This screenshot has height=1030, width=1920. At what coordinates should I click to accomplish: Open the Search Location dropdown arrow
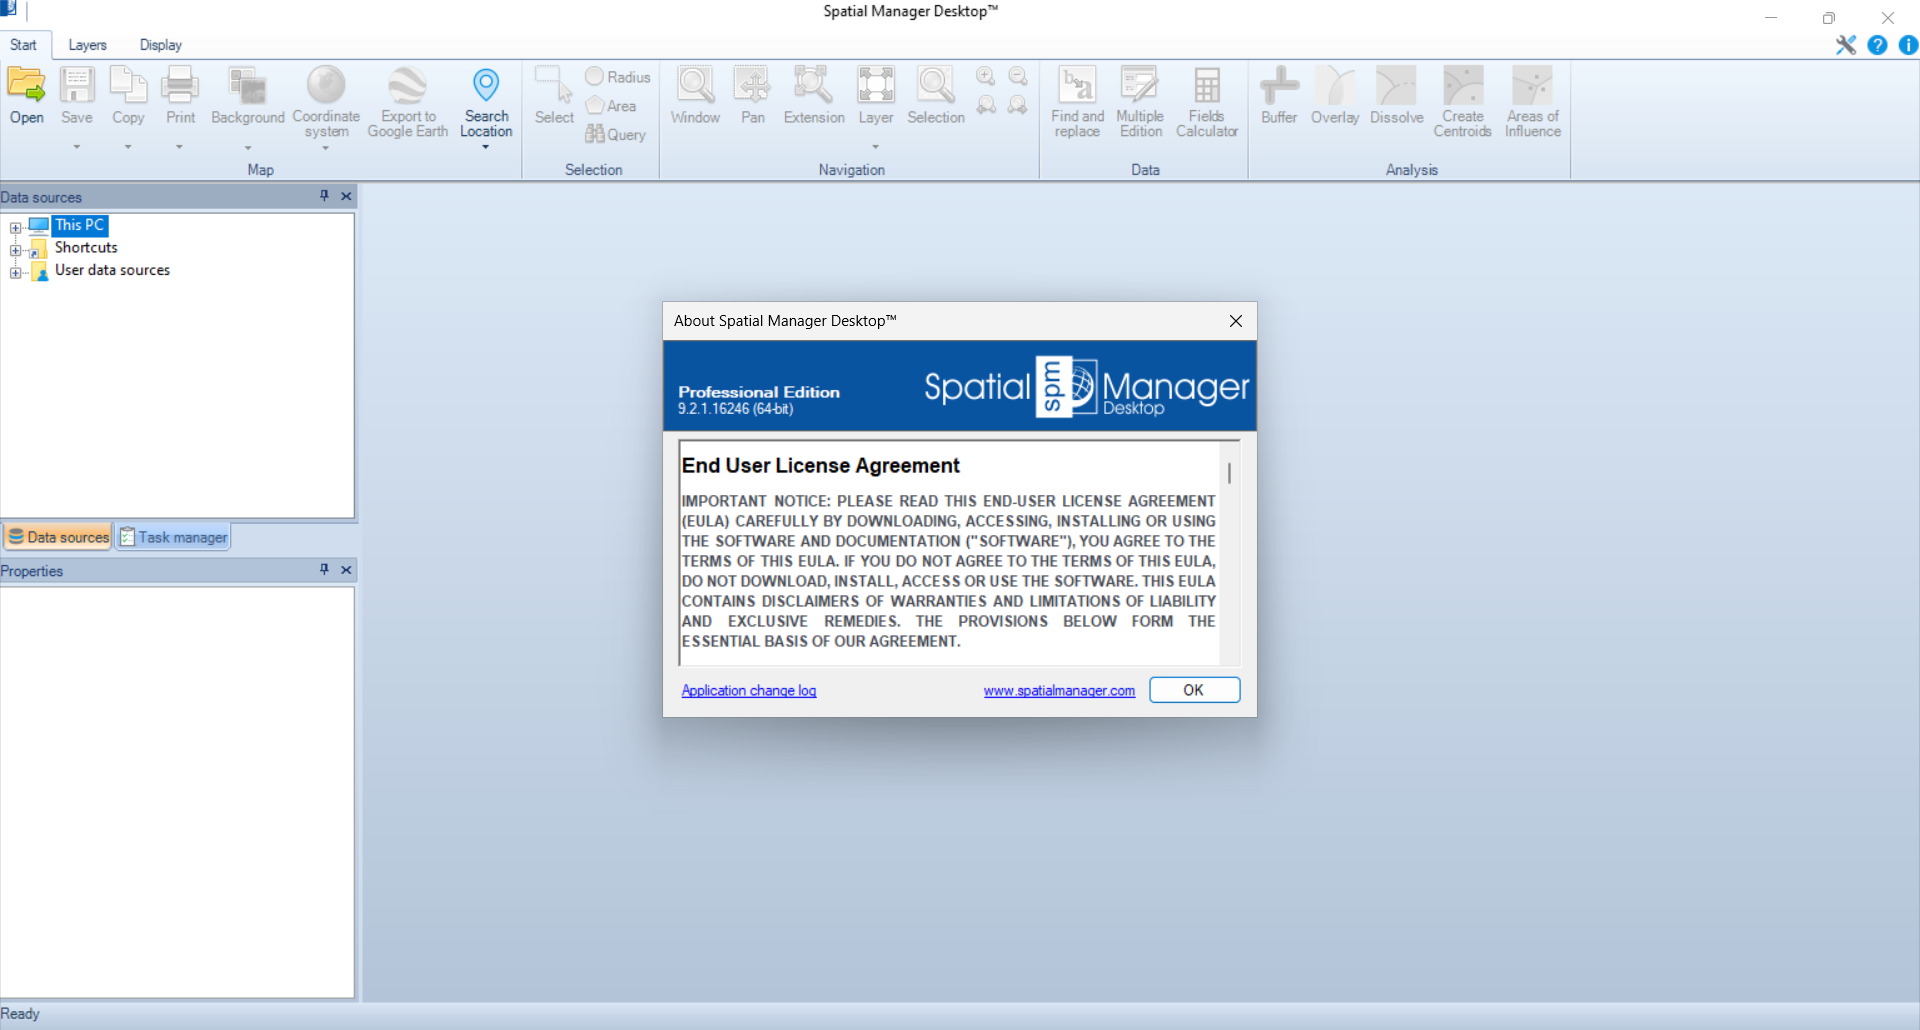[x=486, y=147]
